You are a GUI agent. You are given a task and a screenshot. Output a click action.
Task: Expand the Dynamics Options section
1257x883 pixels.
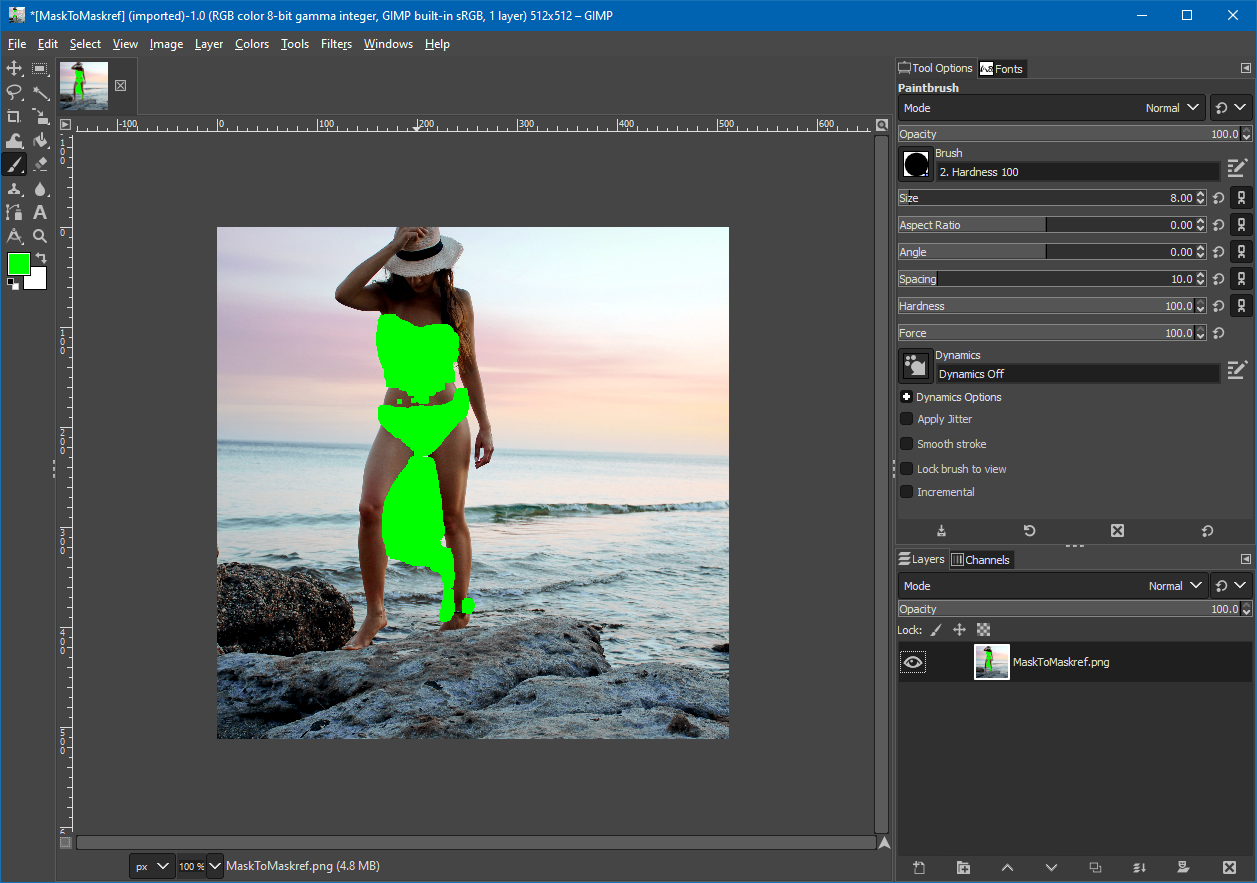click(906, 397)
